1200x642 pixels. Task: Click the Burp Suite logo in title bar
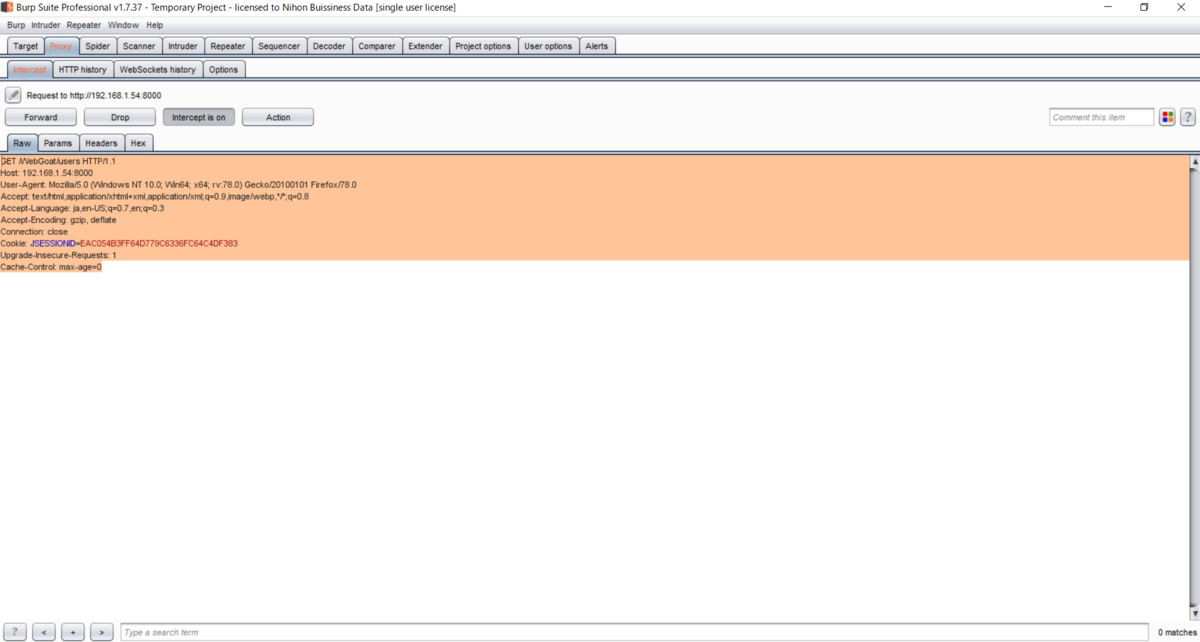[7, 7]
